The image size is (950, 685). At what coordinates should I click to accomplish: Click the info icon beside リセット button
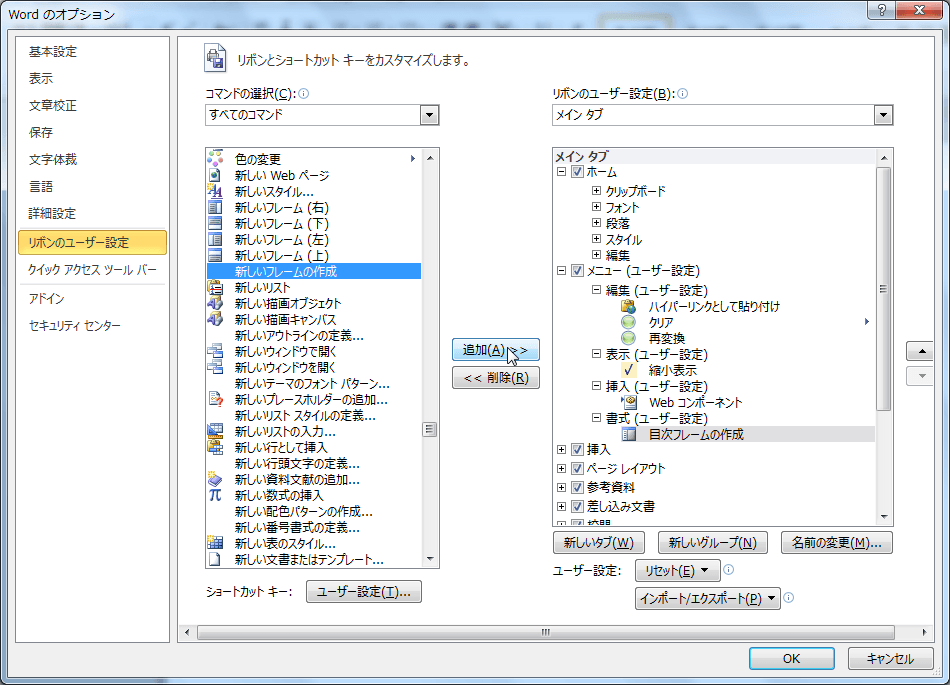point(729,569)
